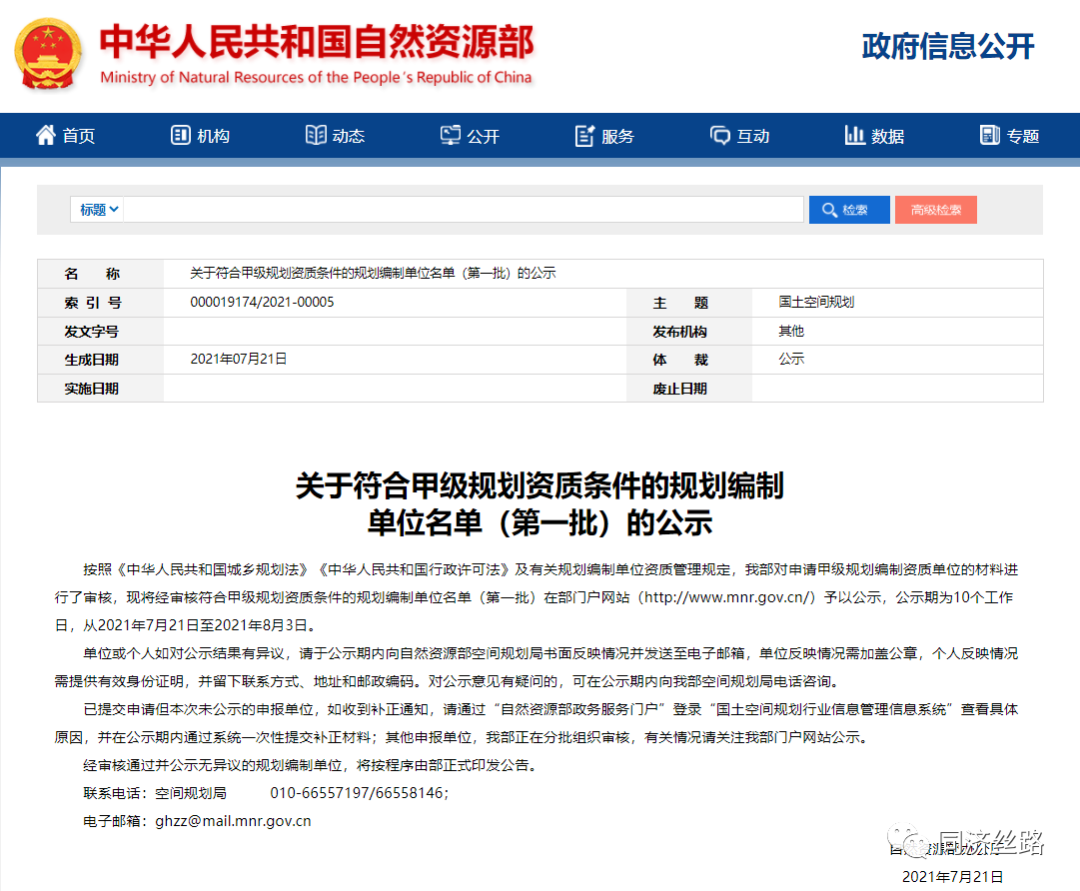The image size is (1080, 891).
Task: Click the 发布机构 label cell
Action: pyautogui.click(x=689, y=331)
